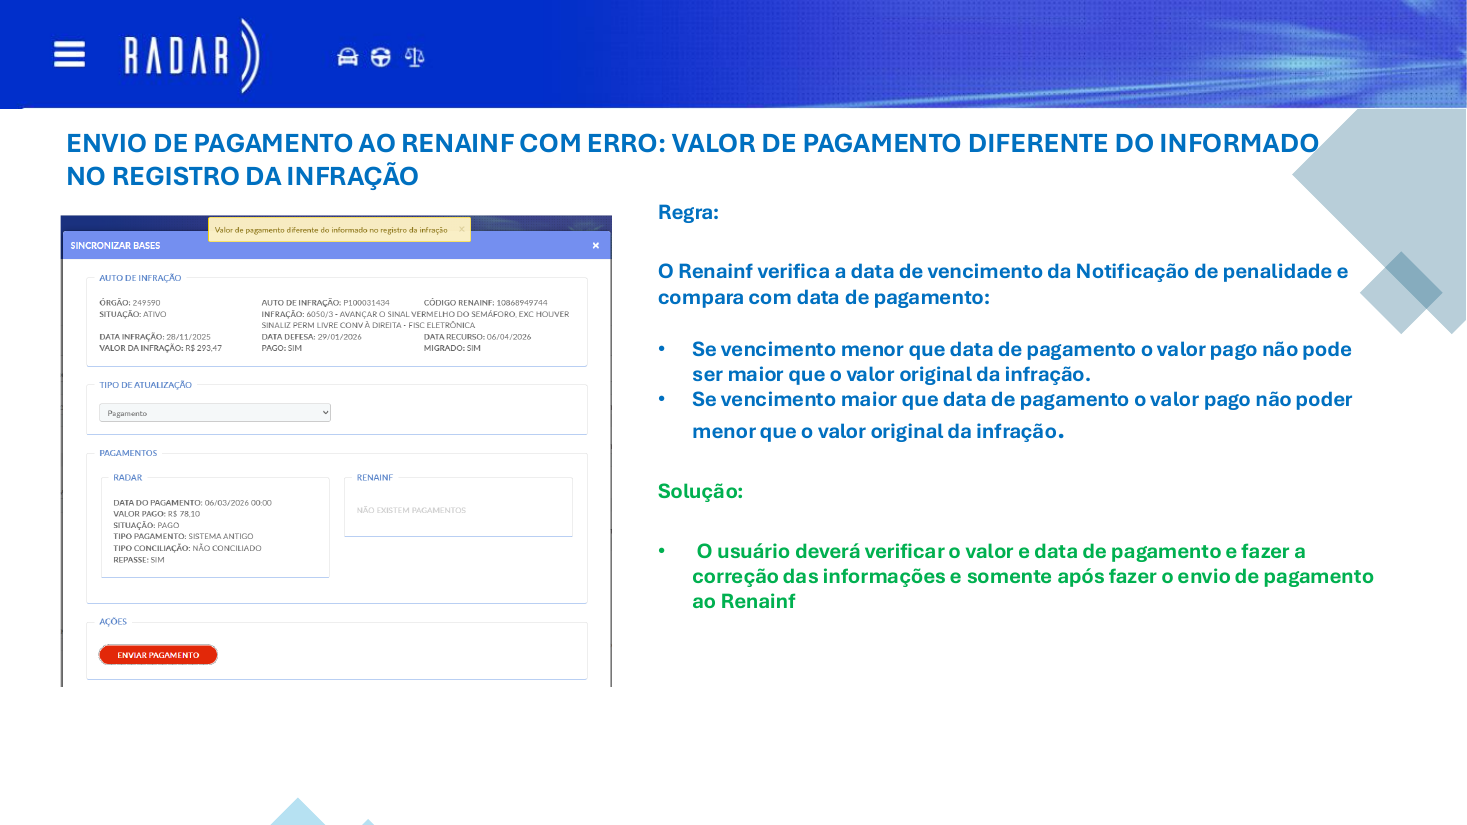Open the hamburger menu in the header
Screen dimensions: 1467x825
click(x=69, y=54)
